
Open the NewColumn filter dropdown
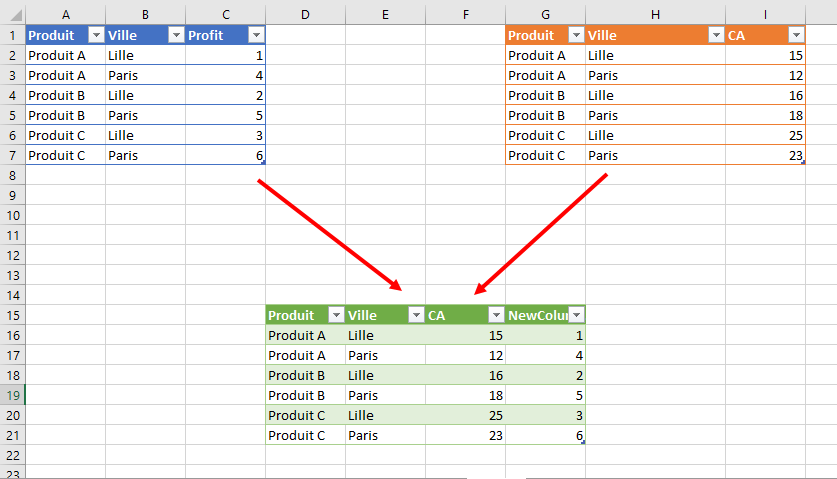pos(575,315)
